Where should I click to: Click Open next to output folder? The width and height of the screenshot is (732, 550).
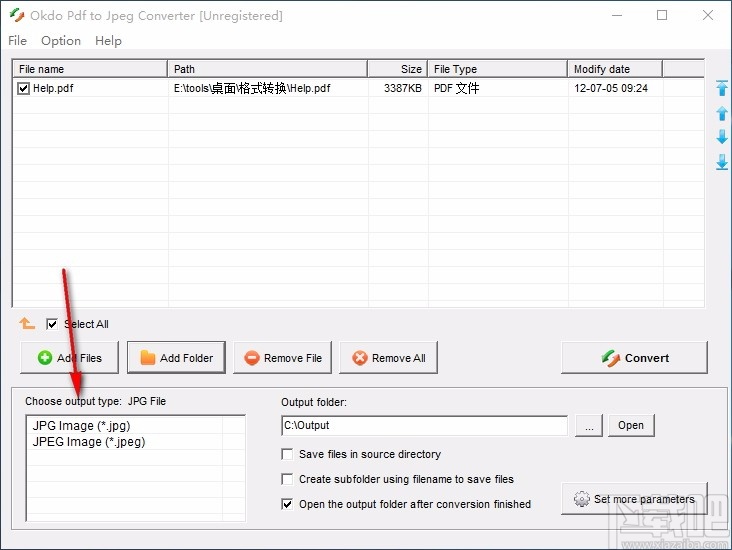[631, 425]
